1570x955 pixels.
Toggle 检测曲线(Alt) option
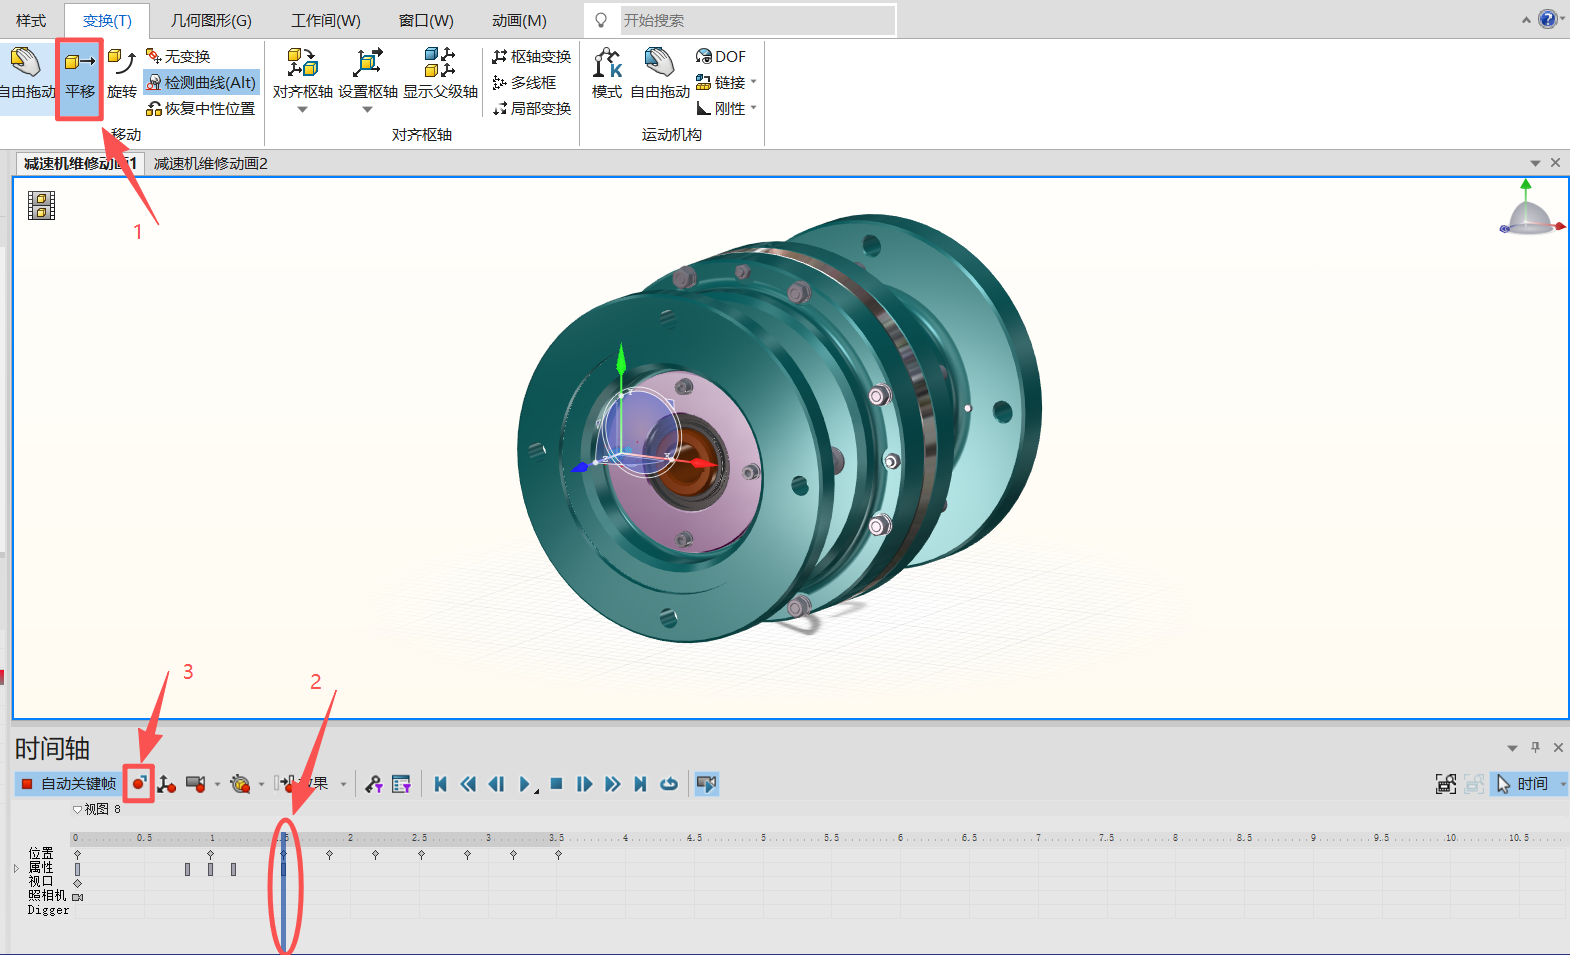[x=201, y=82]
